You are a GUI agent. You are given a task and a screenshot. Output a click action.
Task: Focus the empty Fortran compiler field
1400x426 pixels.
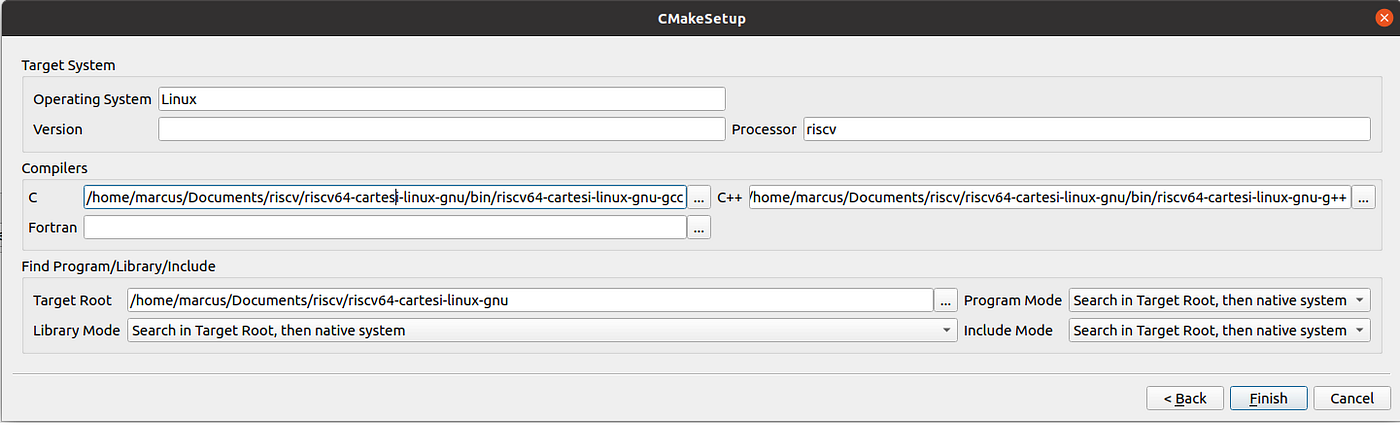(x=385, y=228)
